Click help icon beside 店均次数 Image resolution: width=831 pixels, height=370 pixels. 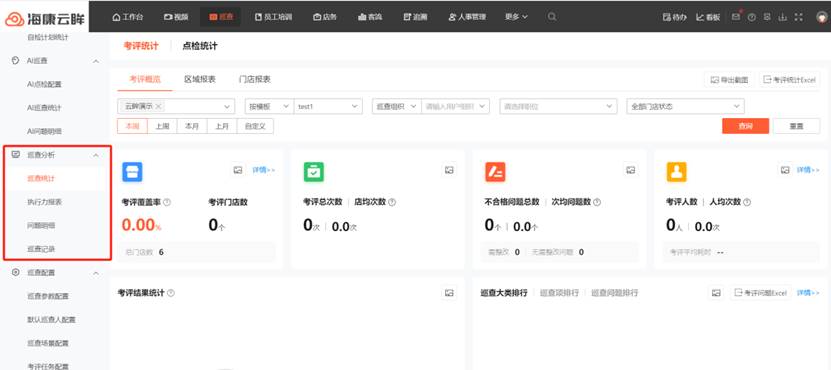(392, 202)
